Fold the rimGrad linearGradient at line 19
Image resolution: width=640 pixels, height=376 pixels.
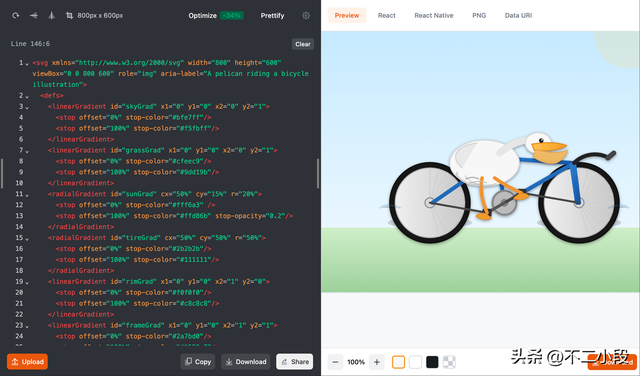[x=27, y=282]
